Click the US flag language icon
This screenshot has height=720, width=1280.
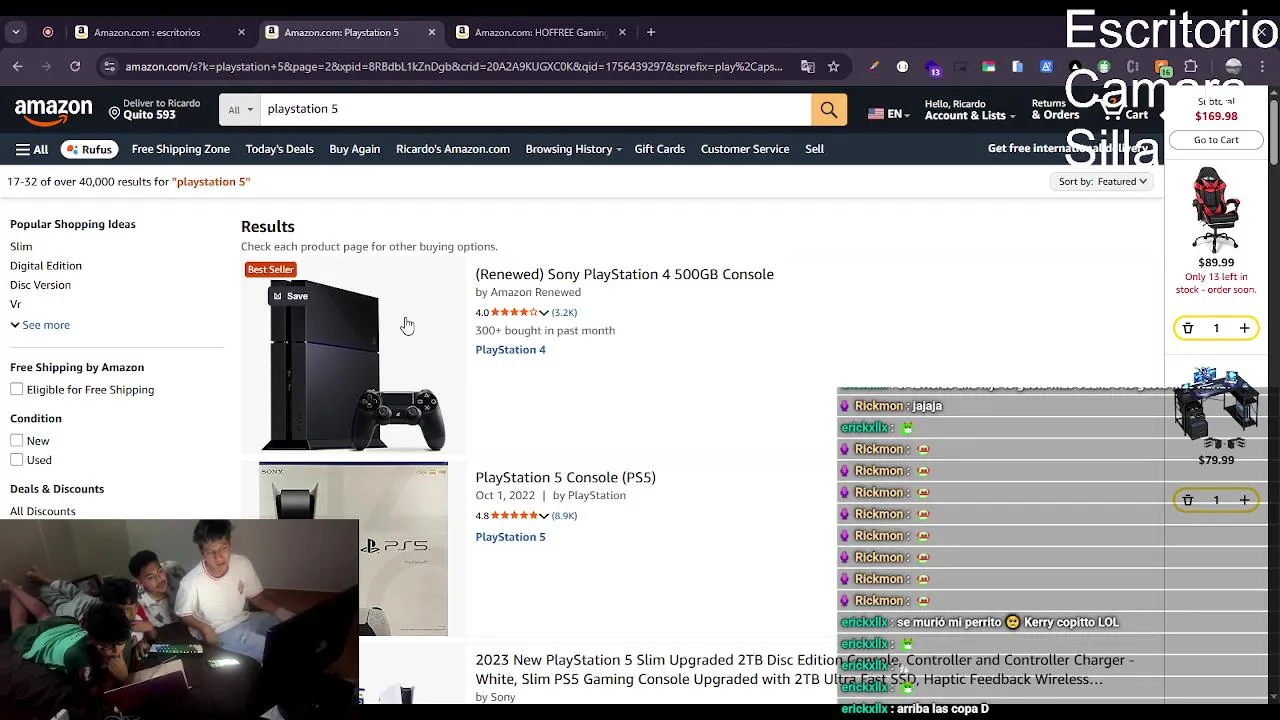pos(876,114)
